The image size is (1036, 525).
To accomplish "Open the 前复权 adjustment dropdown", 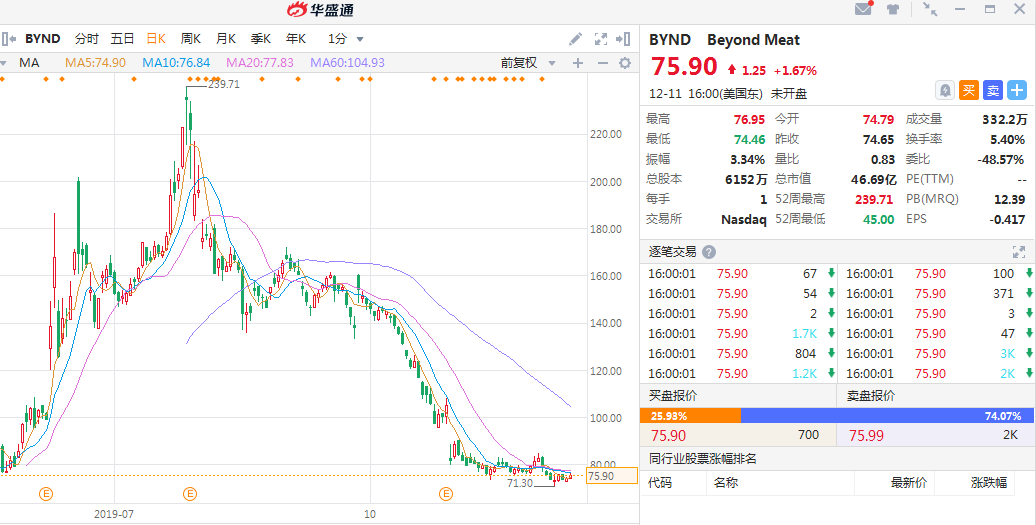I will click(x=528, y=63).
